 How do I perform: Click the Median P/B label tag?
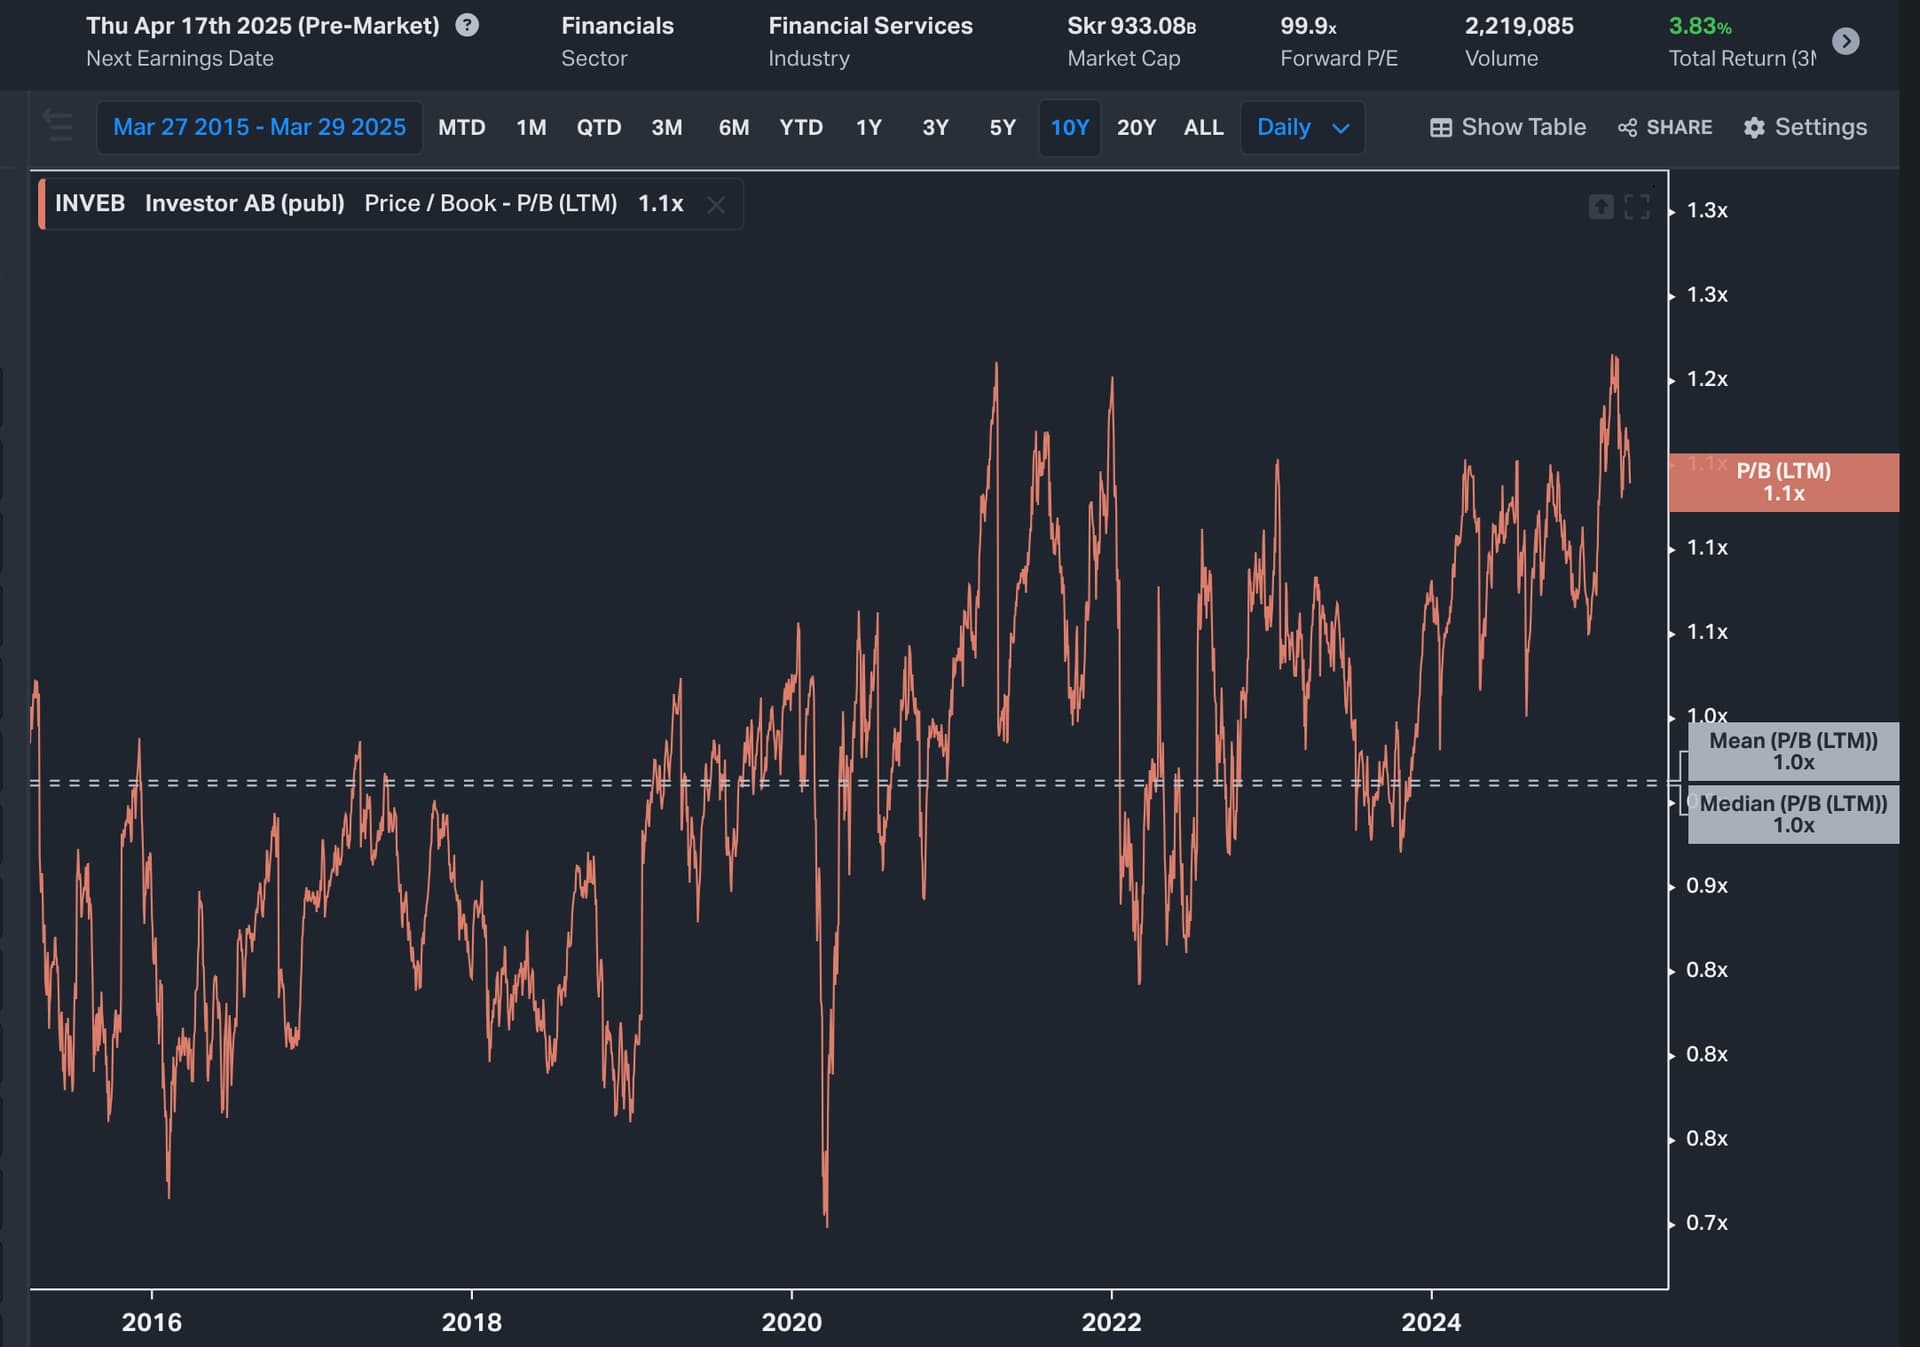point(1793,814)
